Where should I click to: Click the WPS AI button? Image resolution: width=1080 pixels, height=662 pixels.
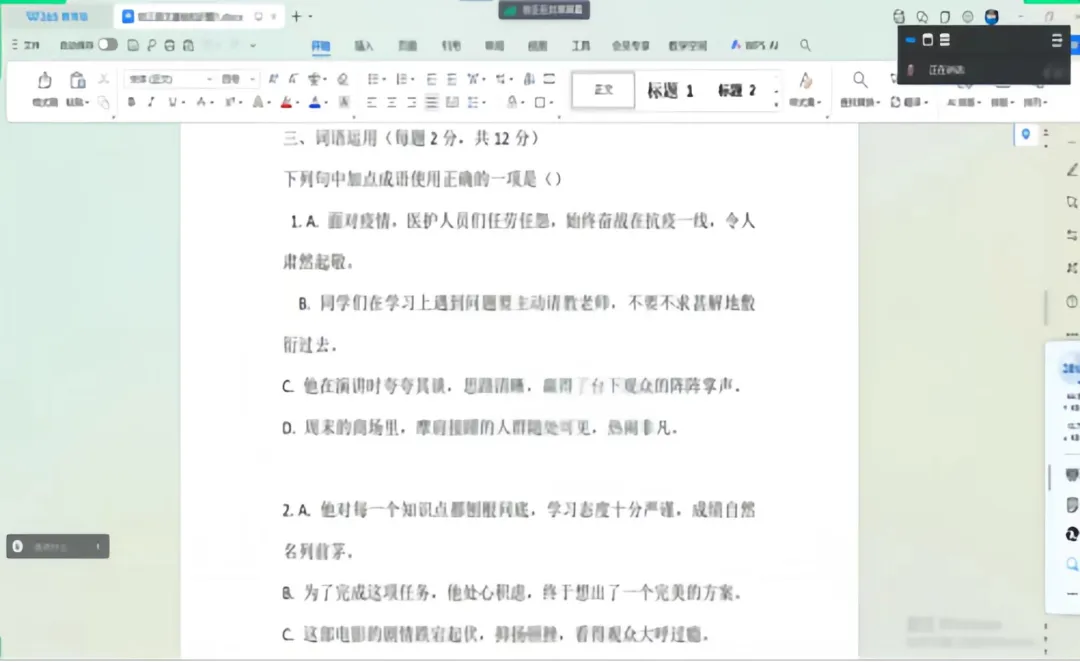755,45
